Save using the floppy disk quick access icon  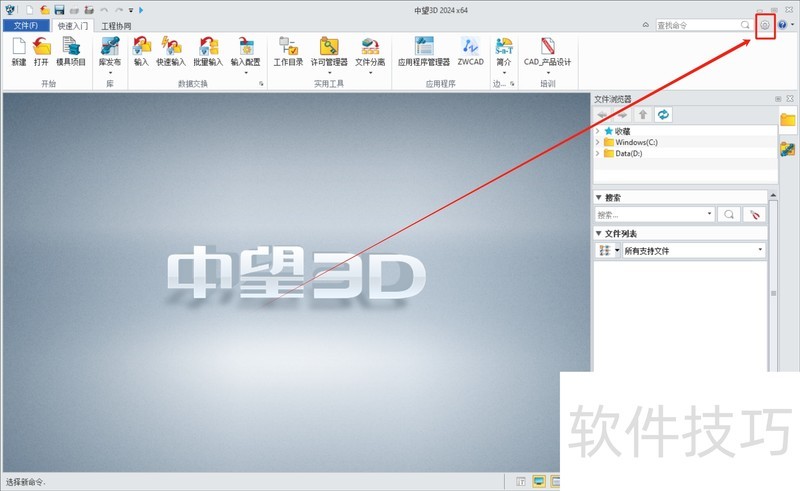(x=60, y=10)
